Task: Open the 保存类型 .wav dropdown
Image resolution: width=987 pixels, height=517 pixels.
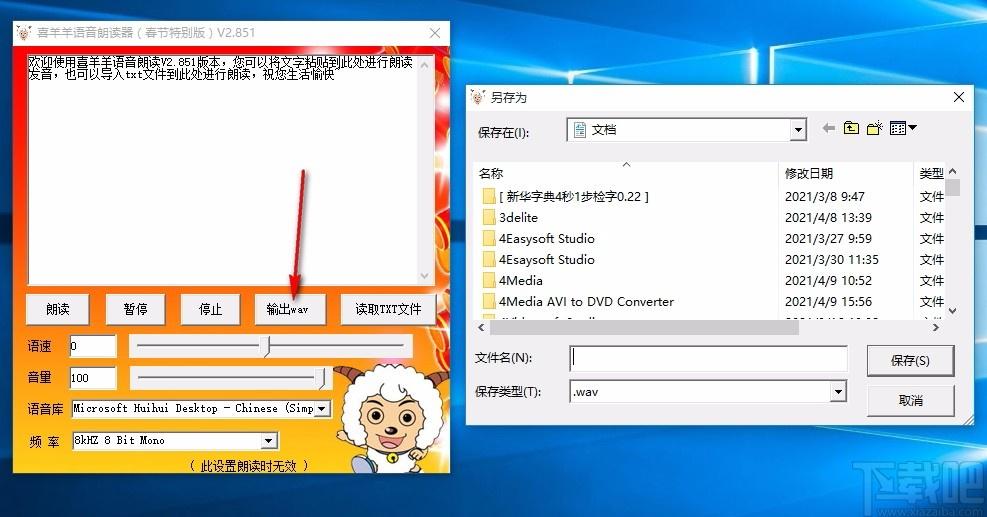Action: 838,392
